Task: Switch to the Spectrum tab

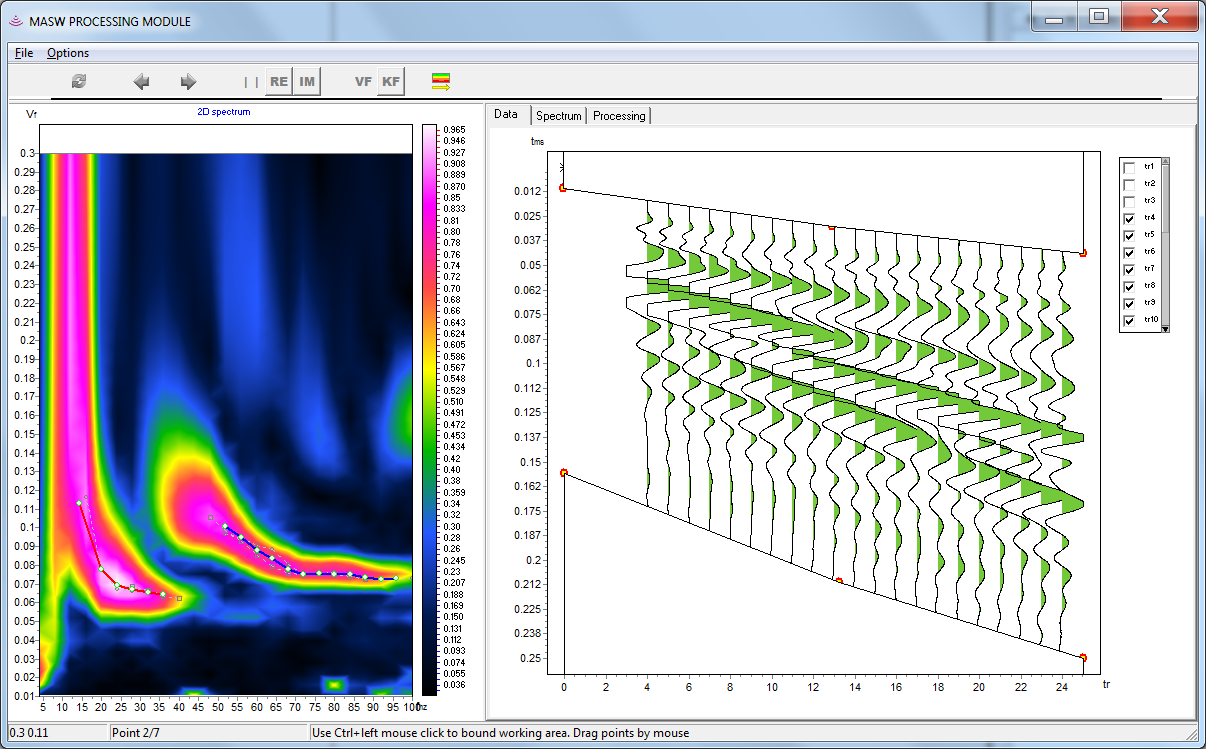Action: [558, 116]
